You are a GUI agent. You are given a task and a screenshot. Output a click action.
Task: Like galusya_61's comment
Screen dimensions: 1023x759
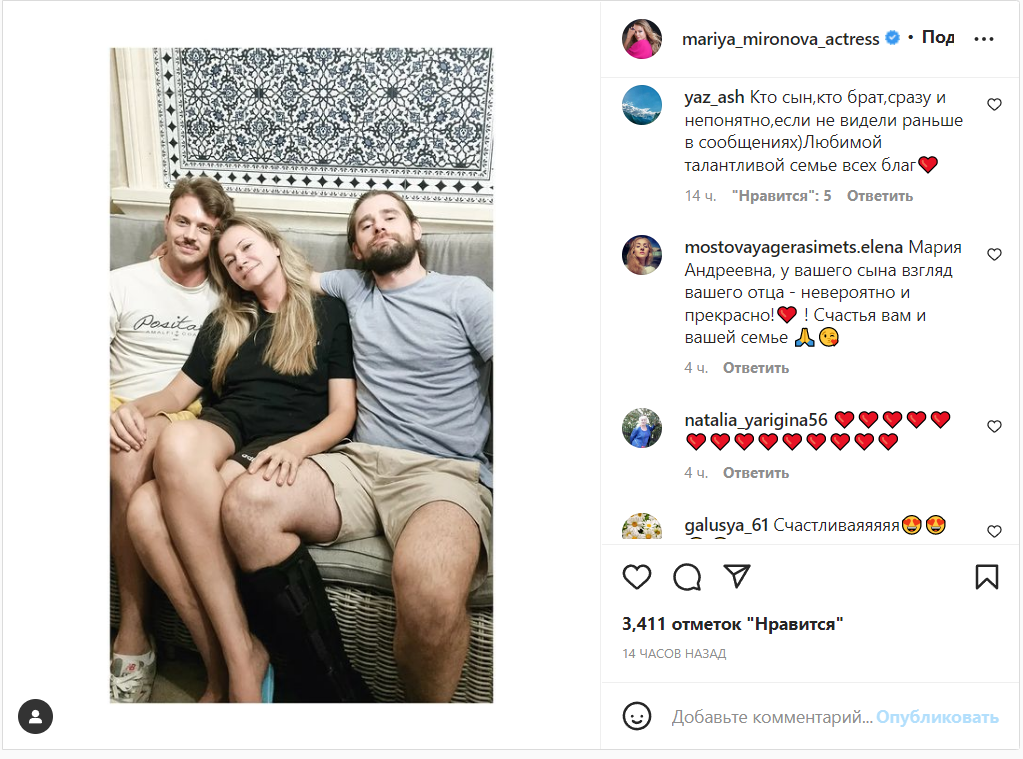994,531
